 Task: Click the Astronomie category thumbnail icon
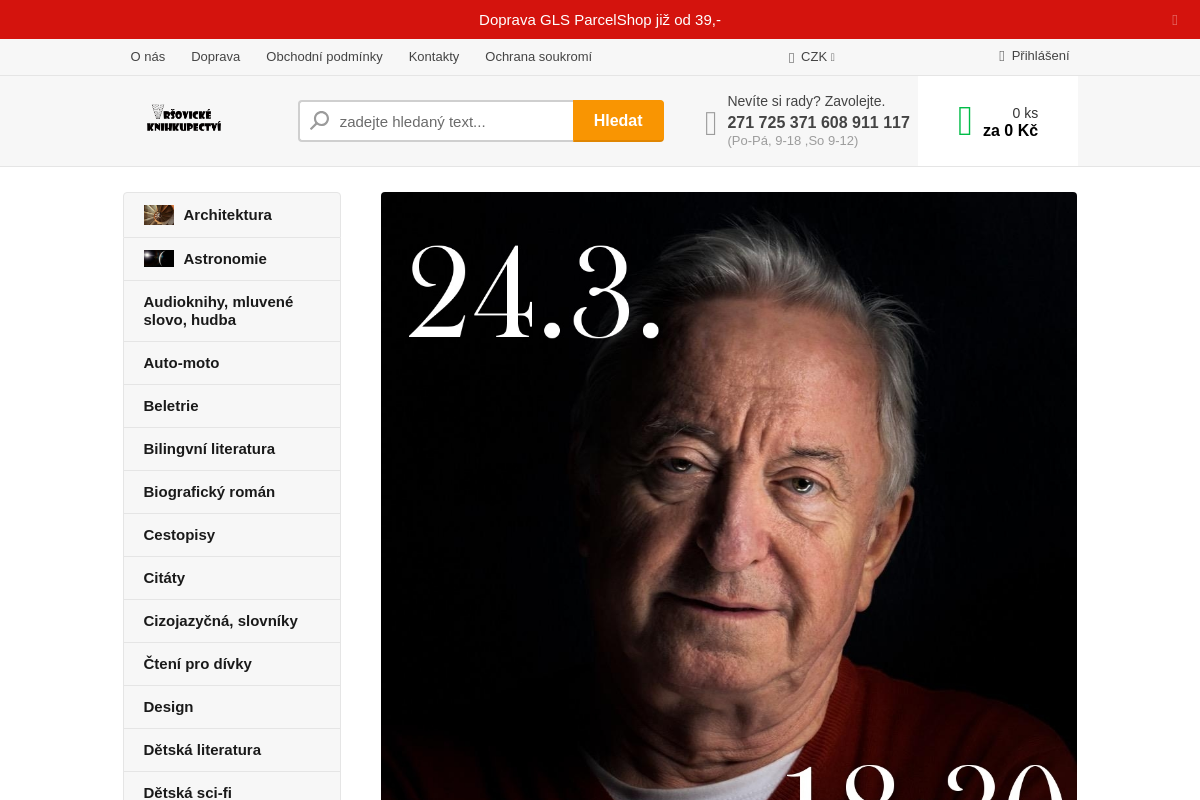pos(158,258)
